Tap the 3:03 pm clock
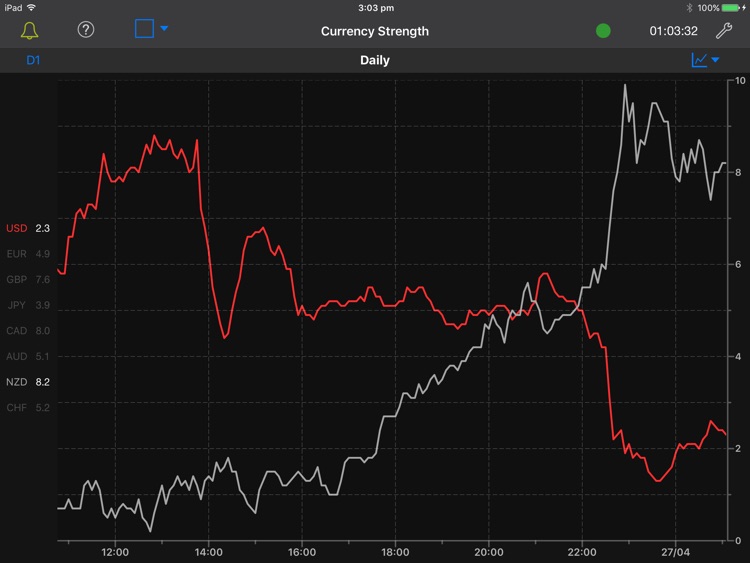The image size is (750, 563). tap(376, 8)
